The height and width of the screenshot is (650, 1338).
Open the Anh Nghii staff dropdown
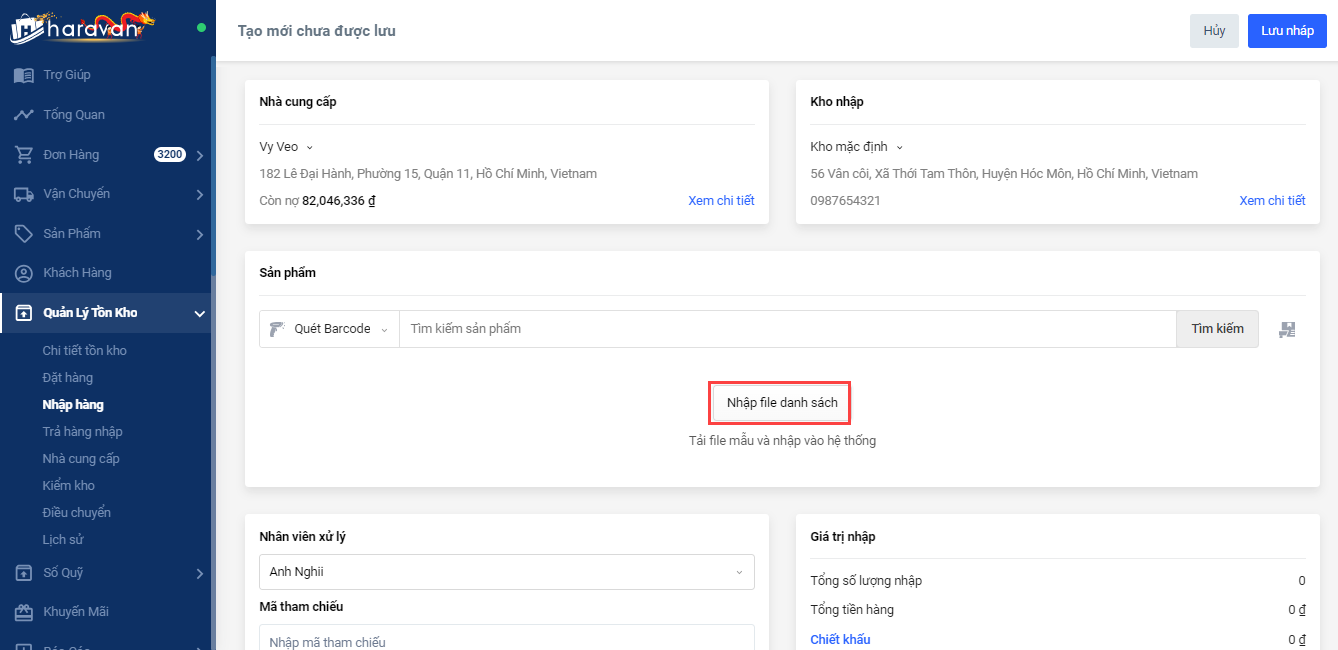tap(506, 572)
